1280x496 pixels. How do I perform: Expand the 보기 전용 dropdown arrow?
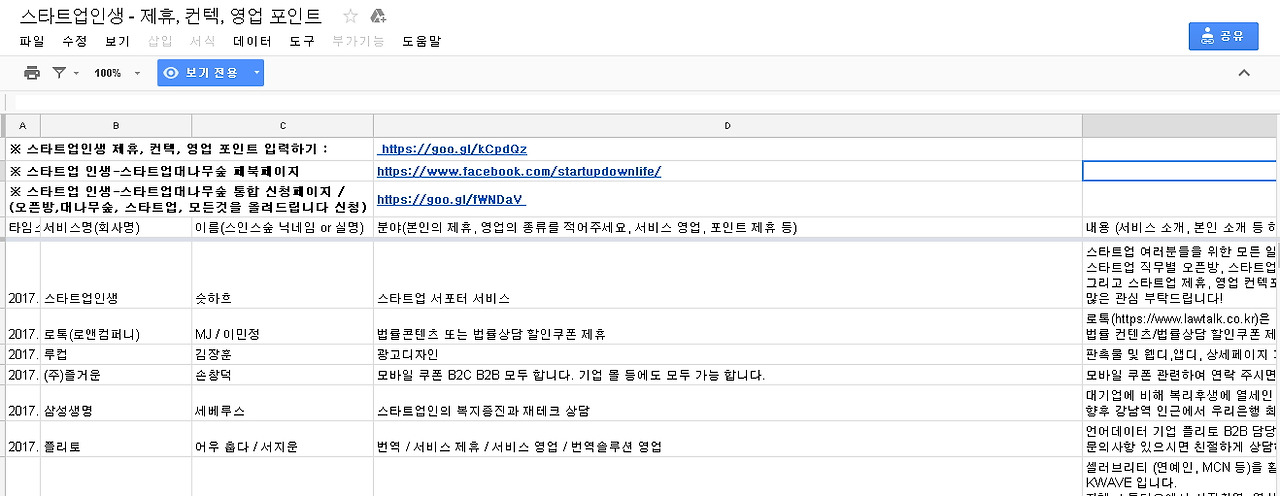click(257, 73)
